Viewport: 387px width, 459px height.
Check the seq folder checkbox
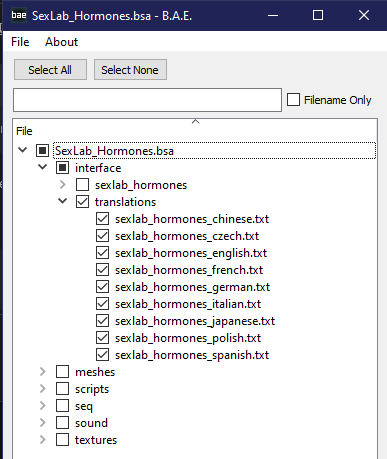(x=62, y=406)
